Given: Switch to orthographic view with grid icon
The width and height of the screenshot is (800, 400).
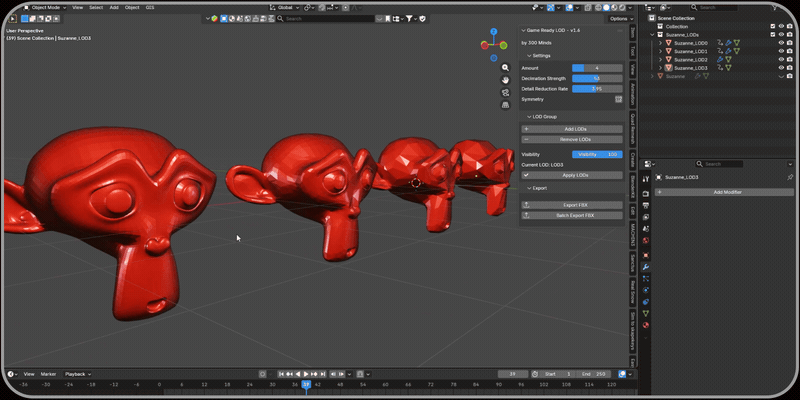Looking at the screenshot, I should pyautogui.click(x=505, y=105).
